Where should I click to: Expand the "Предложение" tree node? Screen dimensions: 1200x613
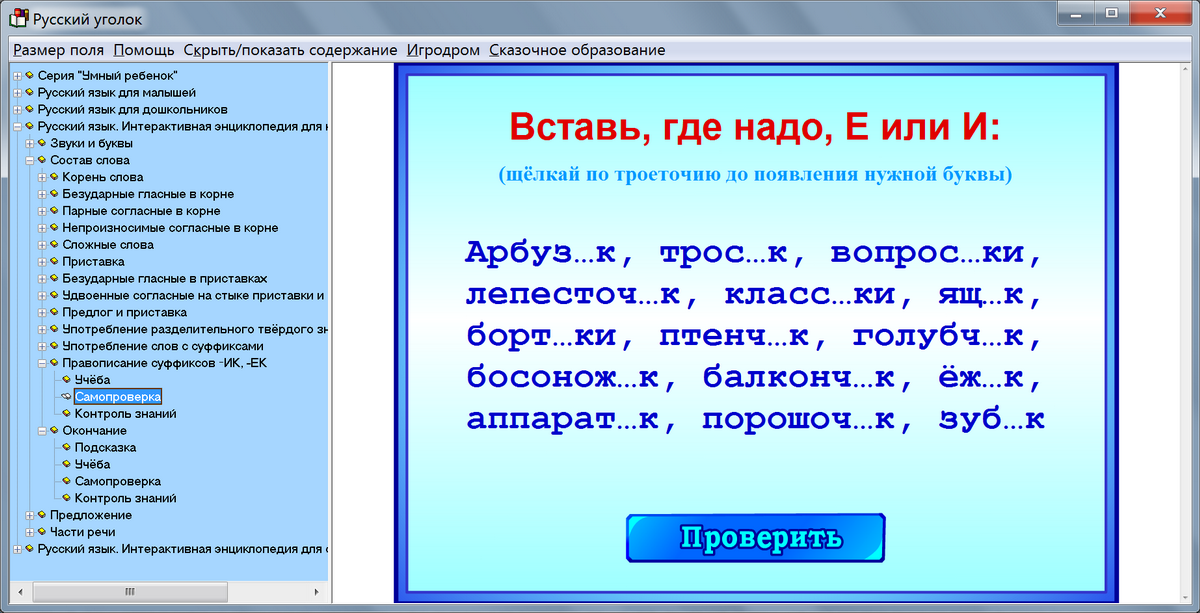[30, 514]
